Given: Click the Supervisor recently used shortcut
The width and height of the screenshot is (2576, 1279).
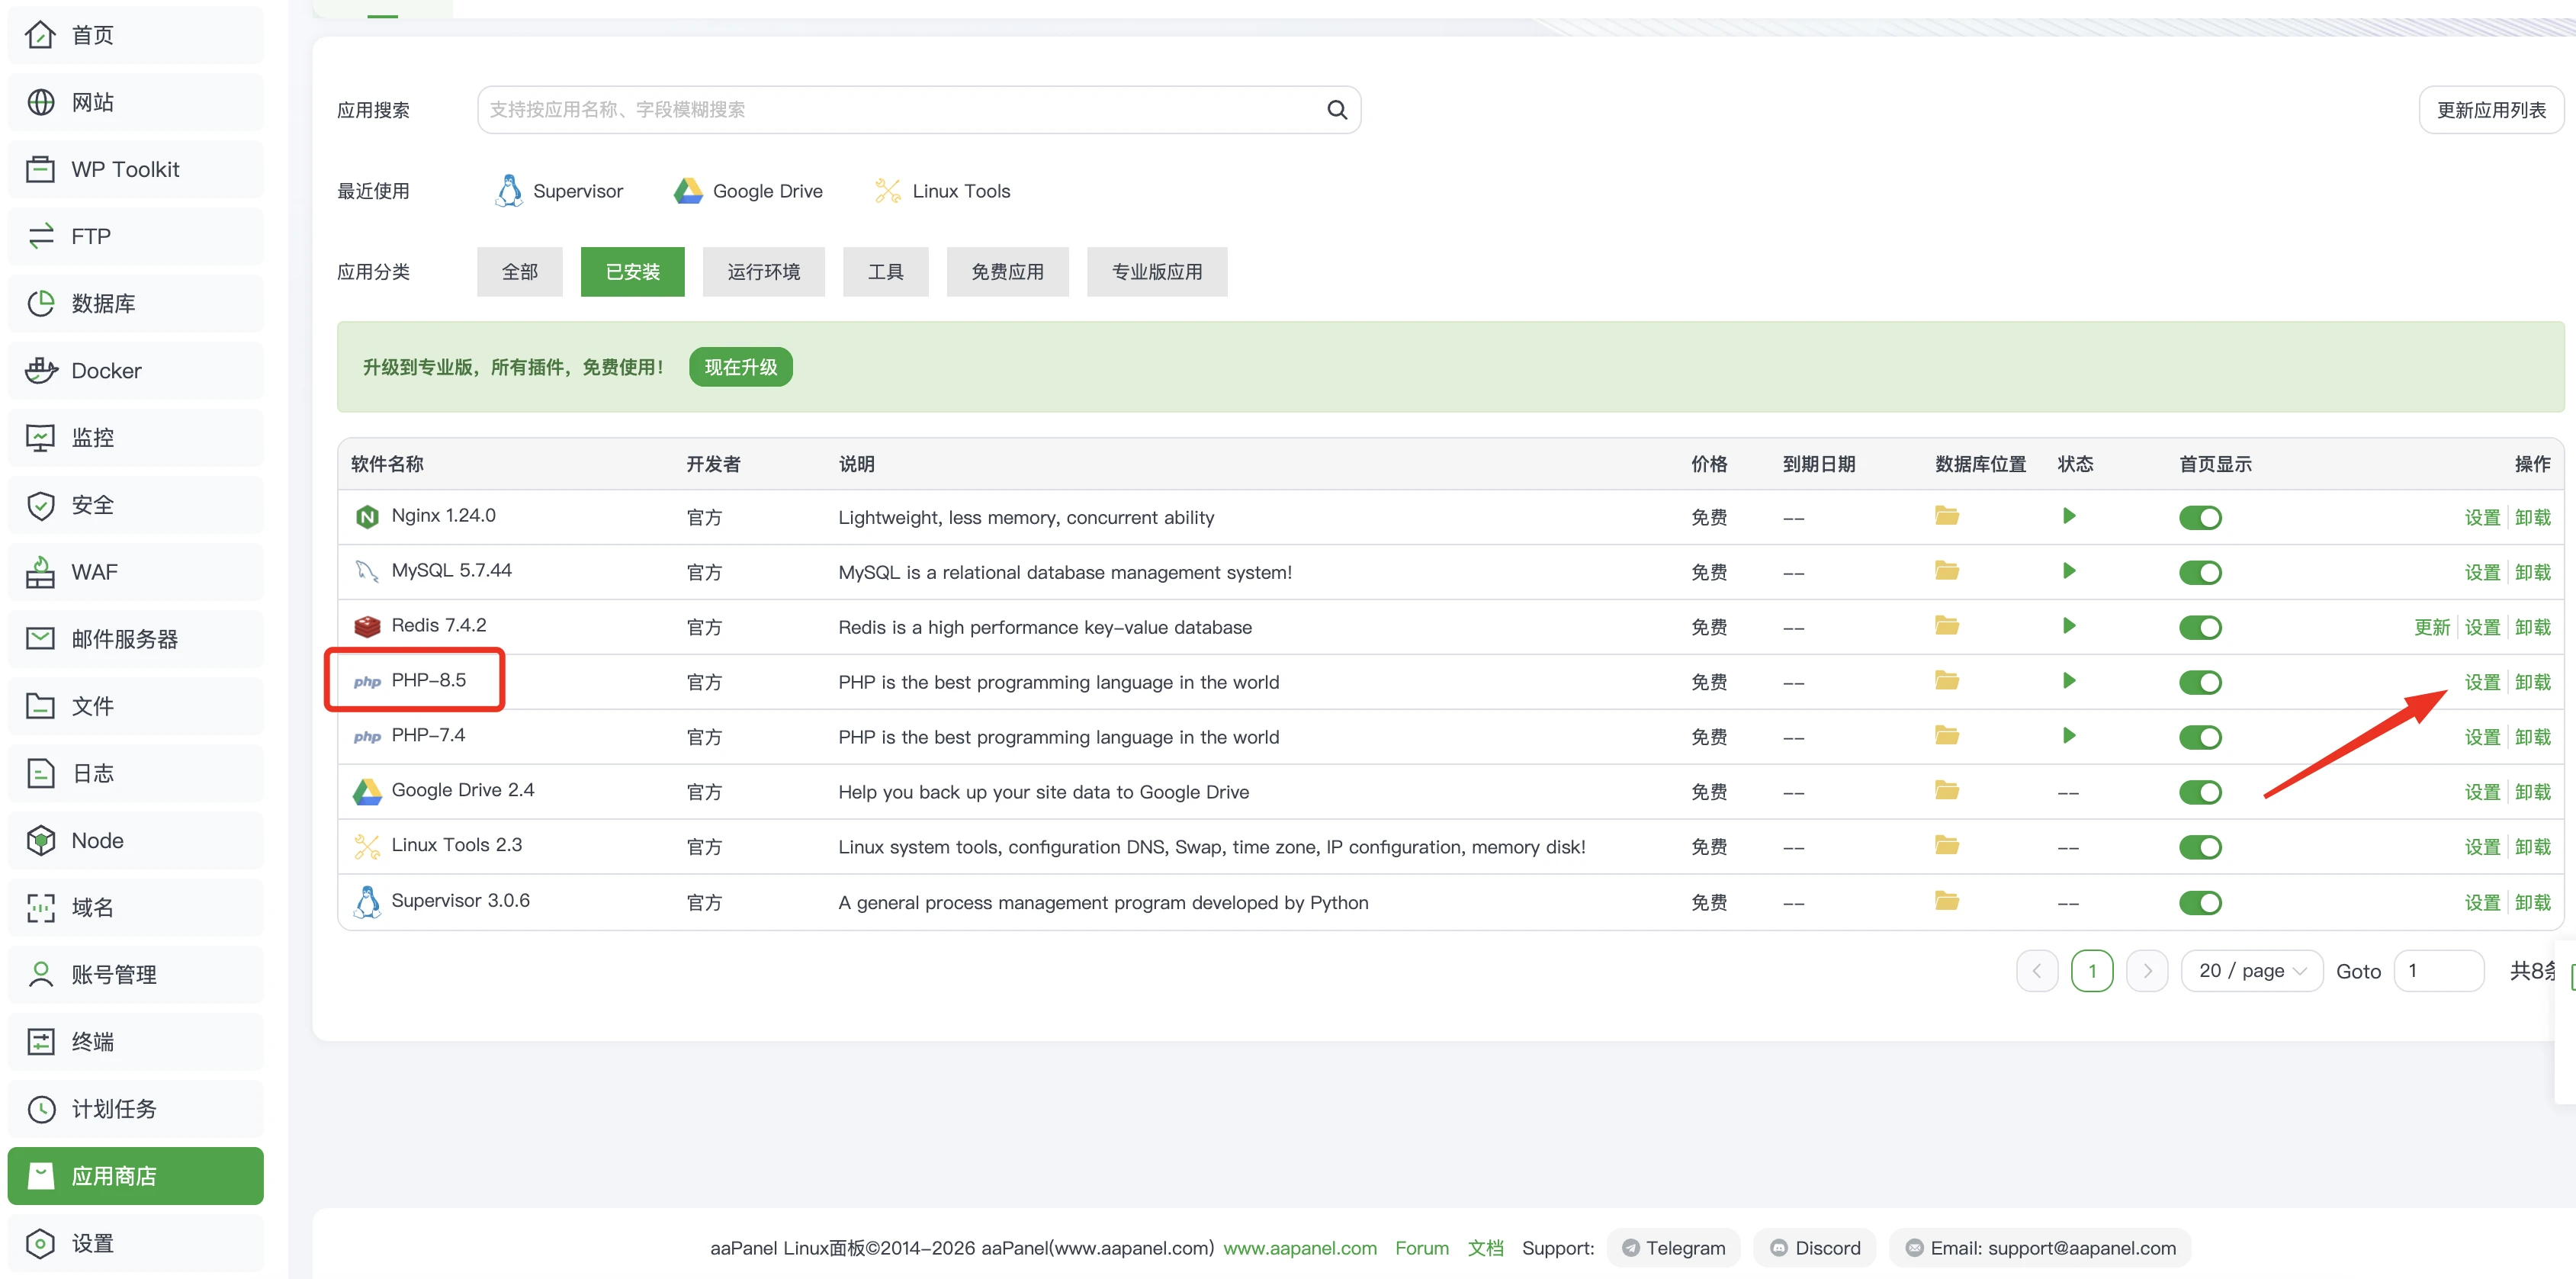Looking at the screenshot, I should point(559,191).
